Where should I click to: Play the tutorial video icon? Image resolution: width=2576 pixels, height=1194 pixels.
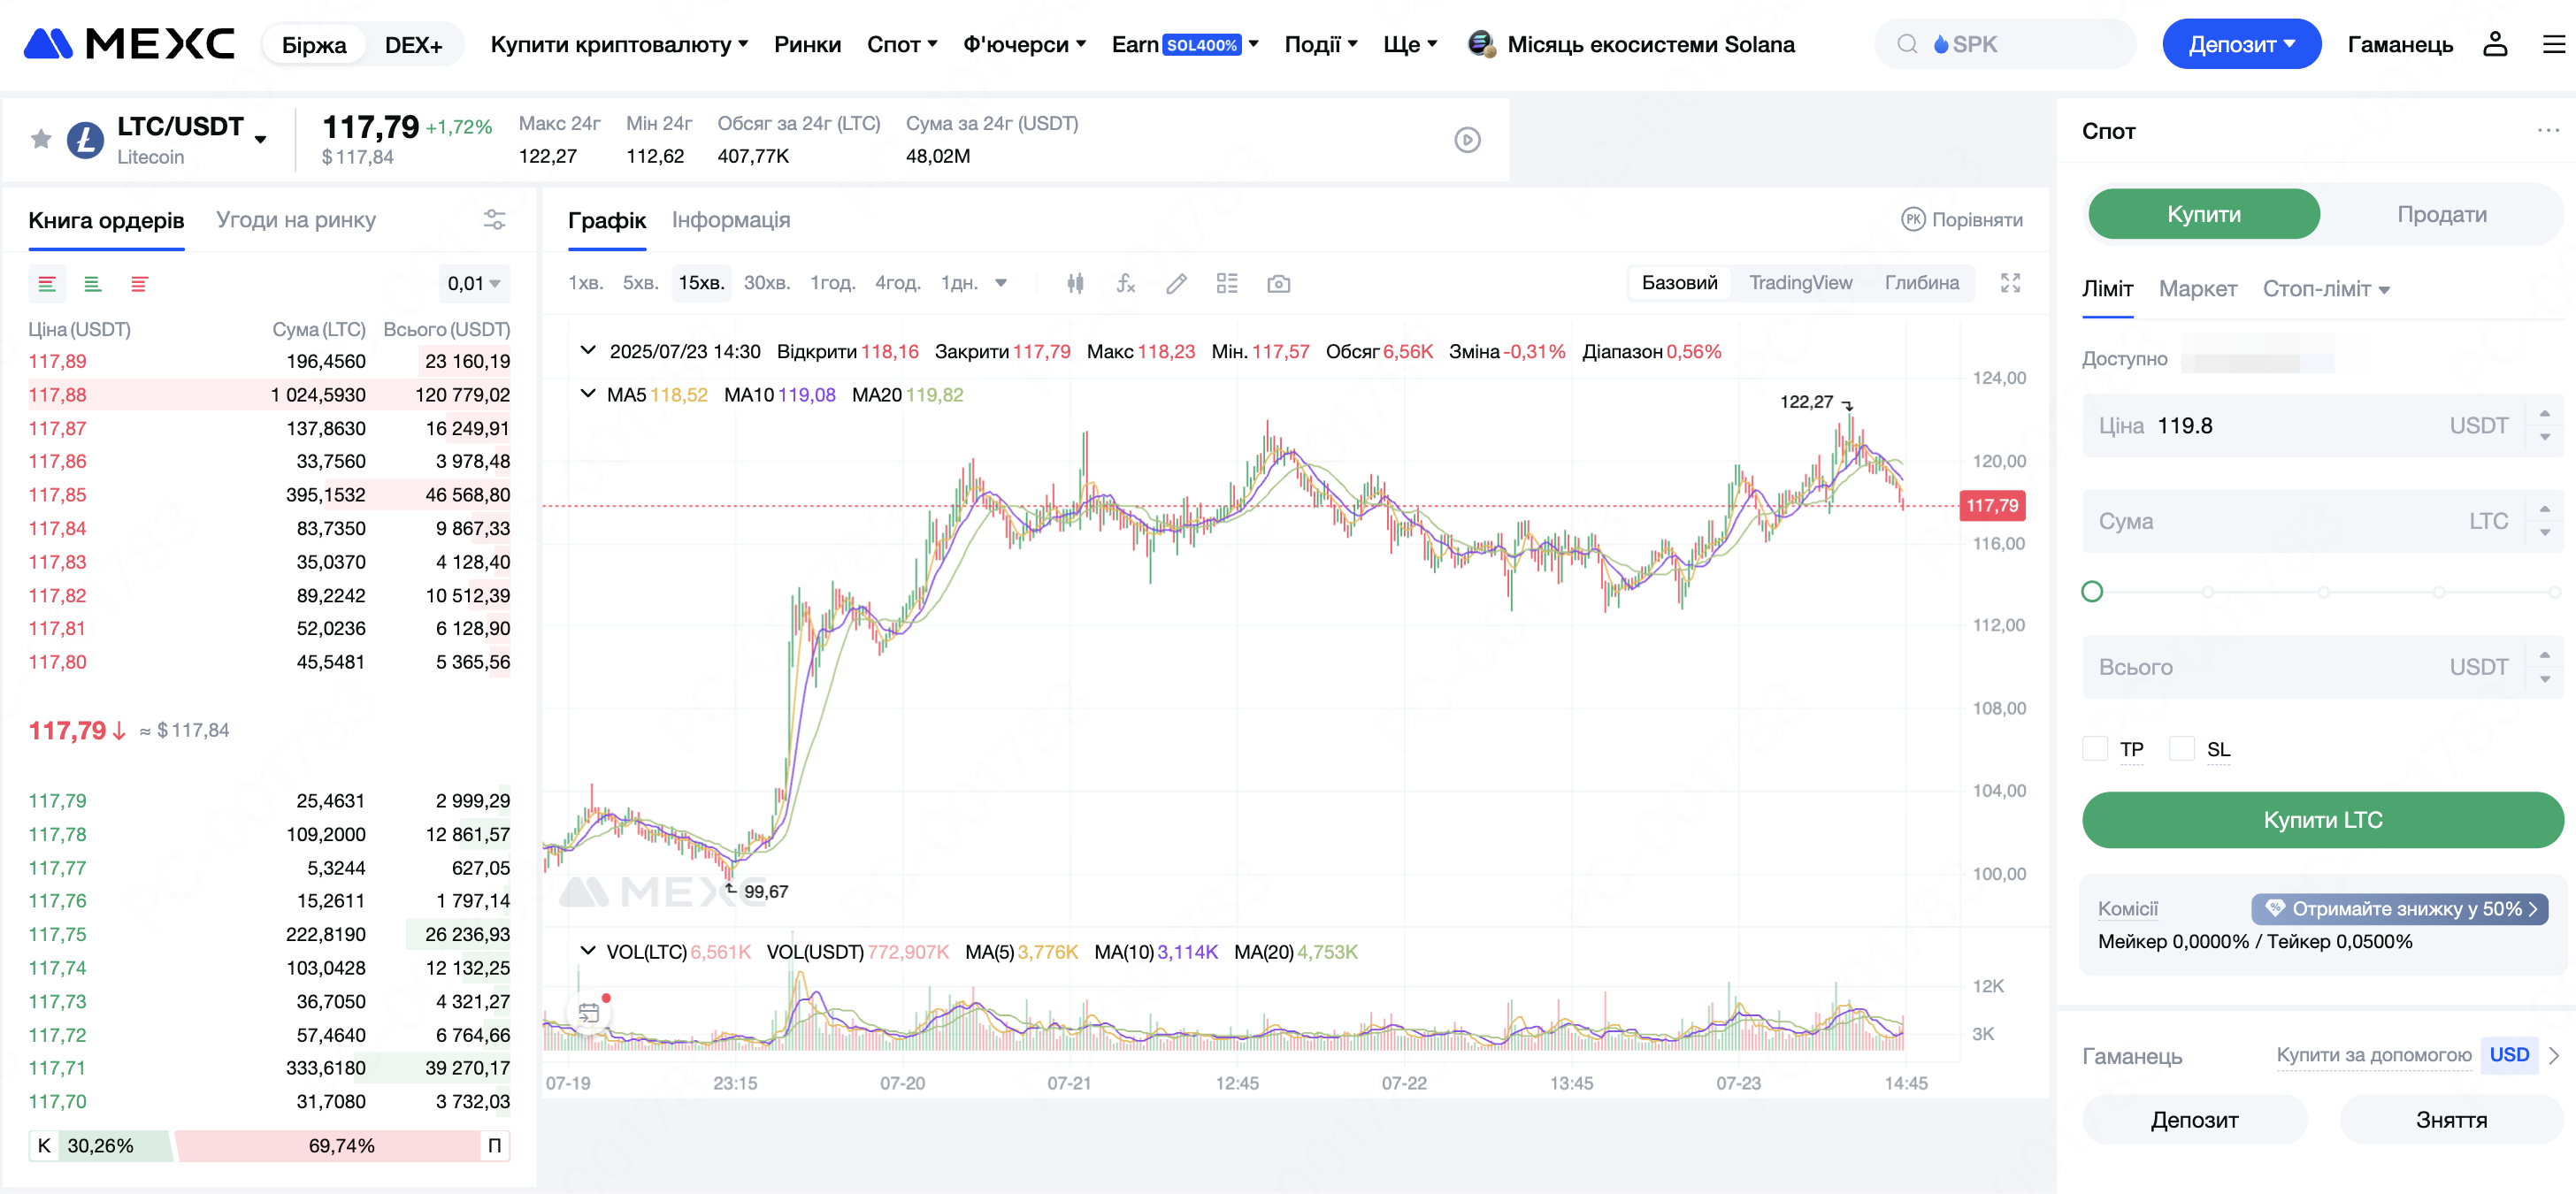[1467, 140]
